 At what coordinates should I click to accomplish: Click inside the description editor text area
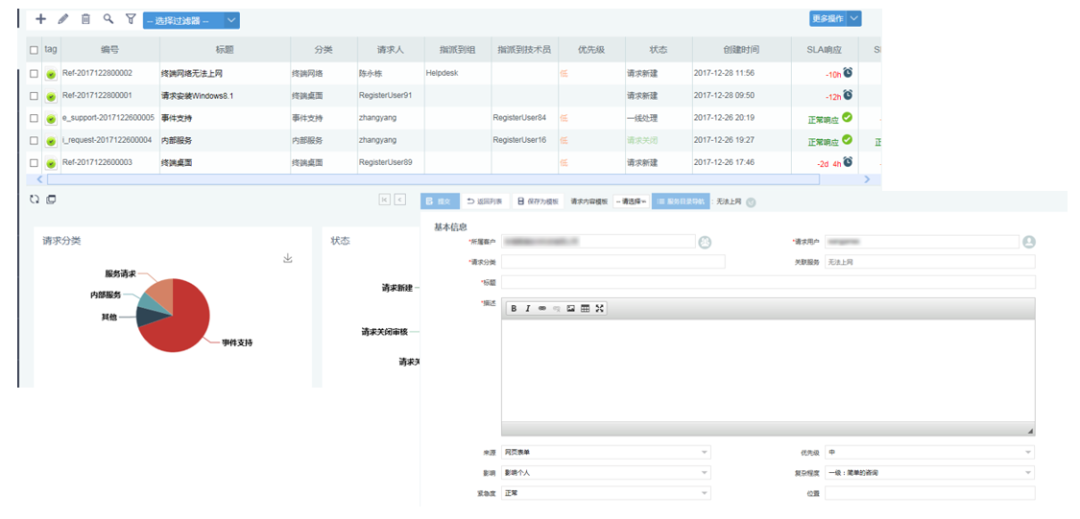(x=768, y=370)
